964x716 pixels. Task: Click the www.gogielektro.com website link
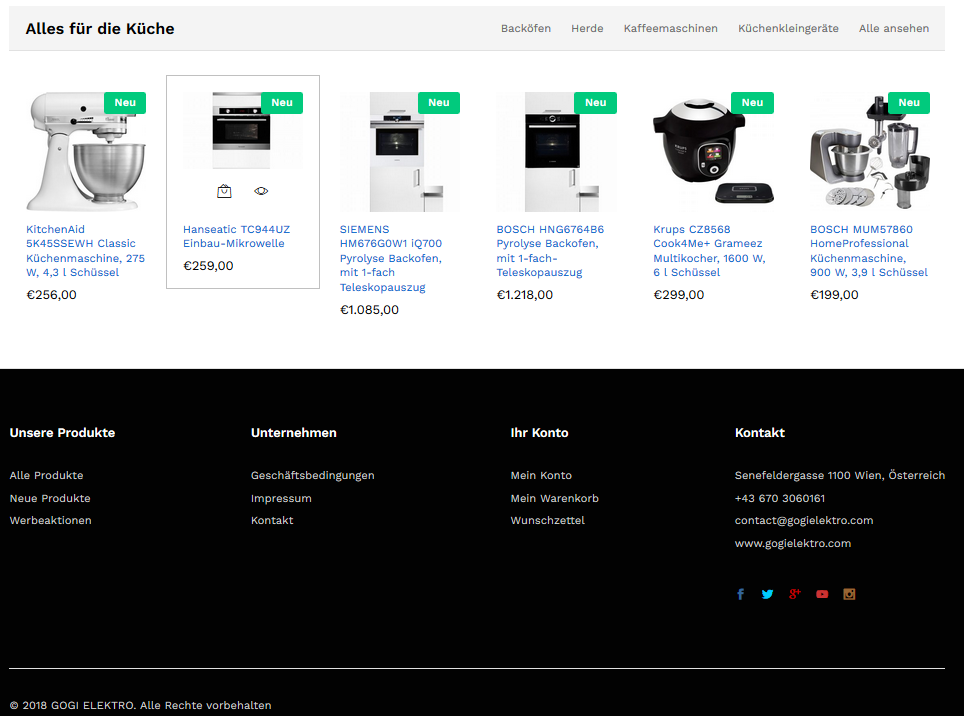792,543
